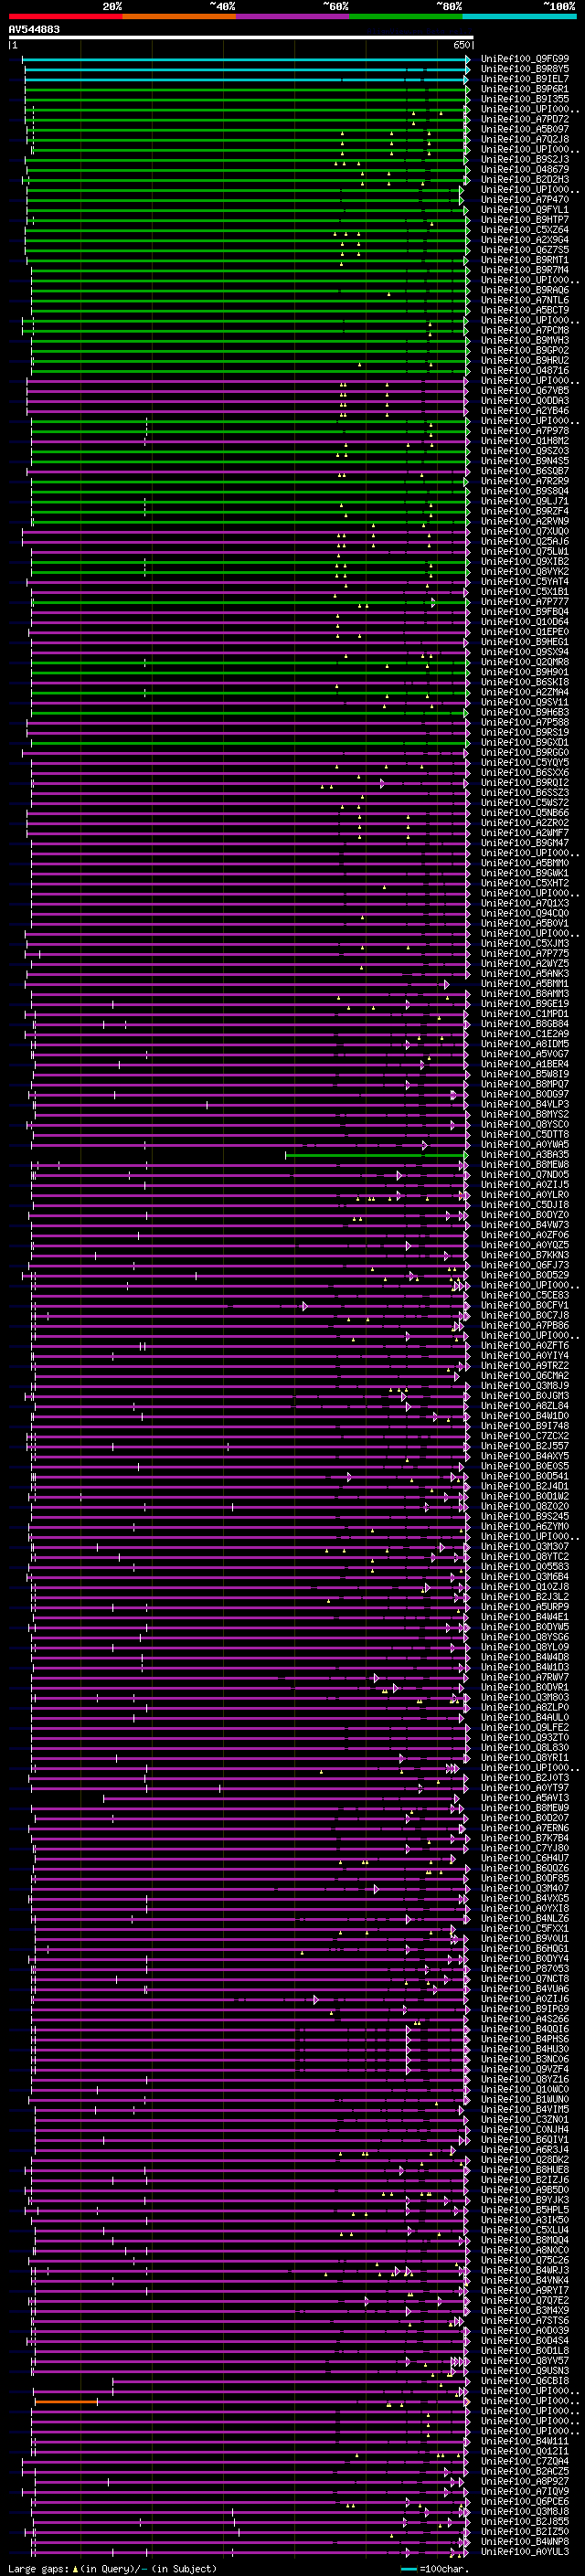This screenshot has height=2576, width=585.
Task: Select UniRef100_A0YLR0 label
Action: [x=525, y=1195]
